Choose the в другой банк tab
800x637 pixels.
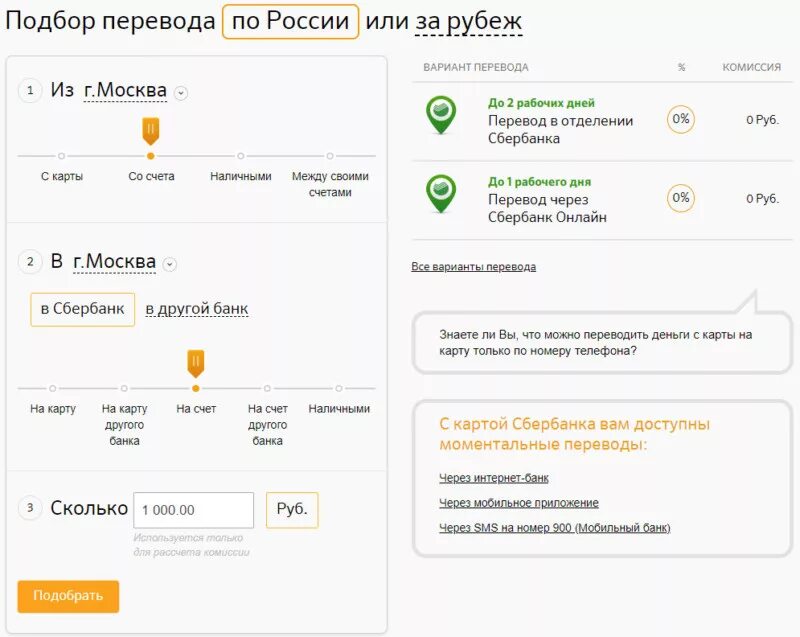point(197,309)
